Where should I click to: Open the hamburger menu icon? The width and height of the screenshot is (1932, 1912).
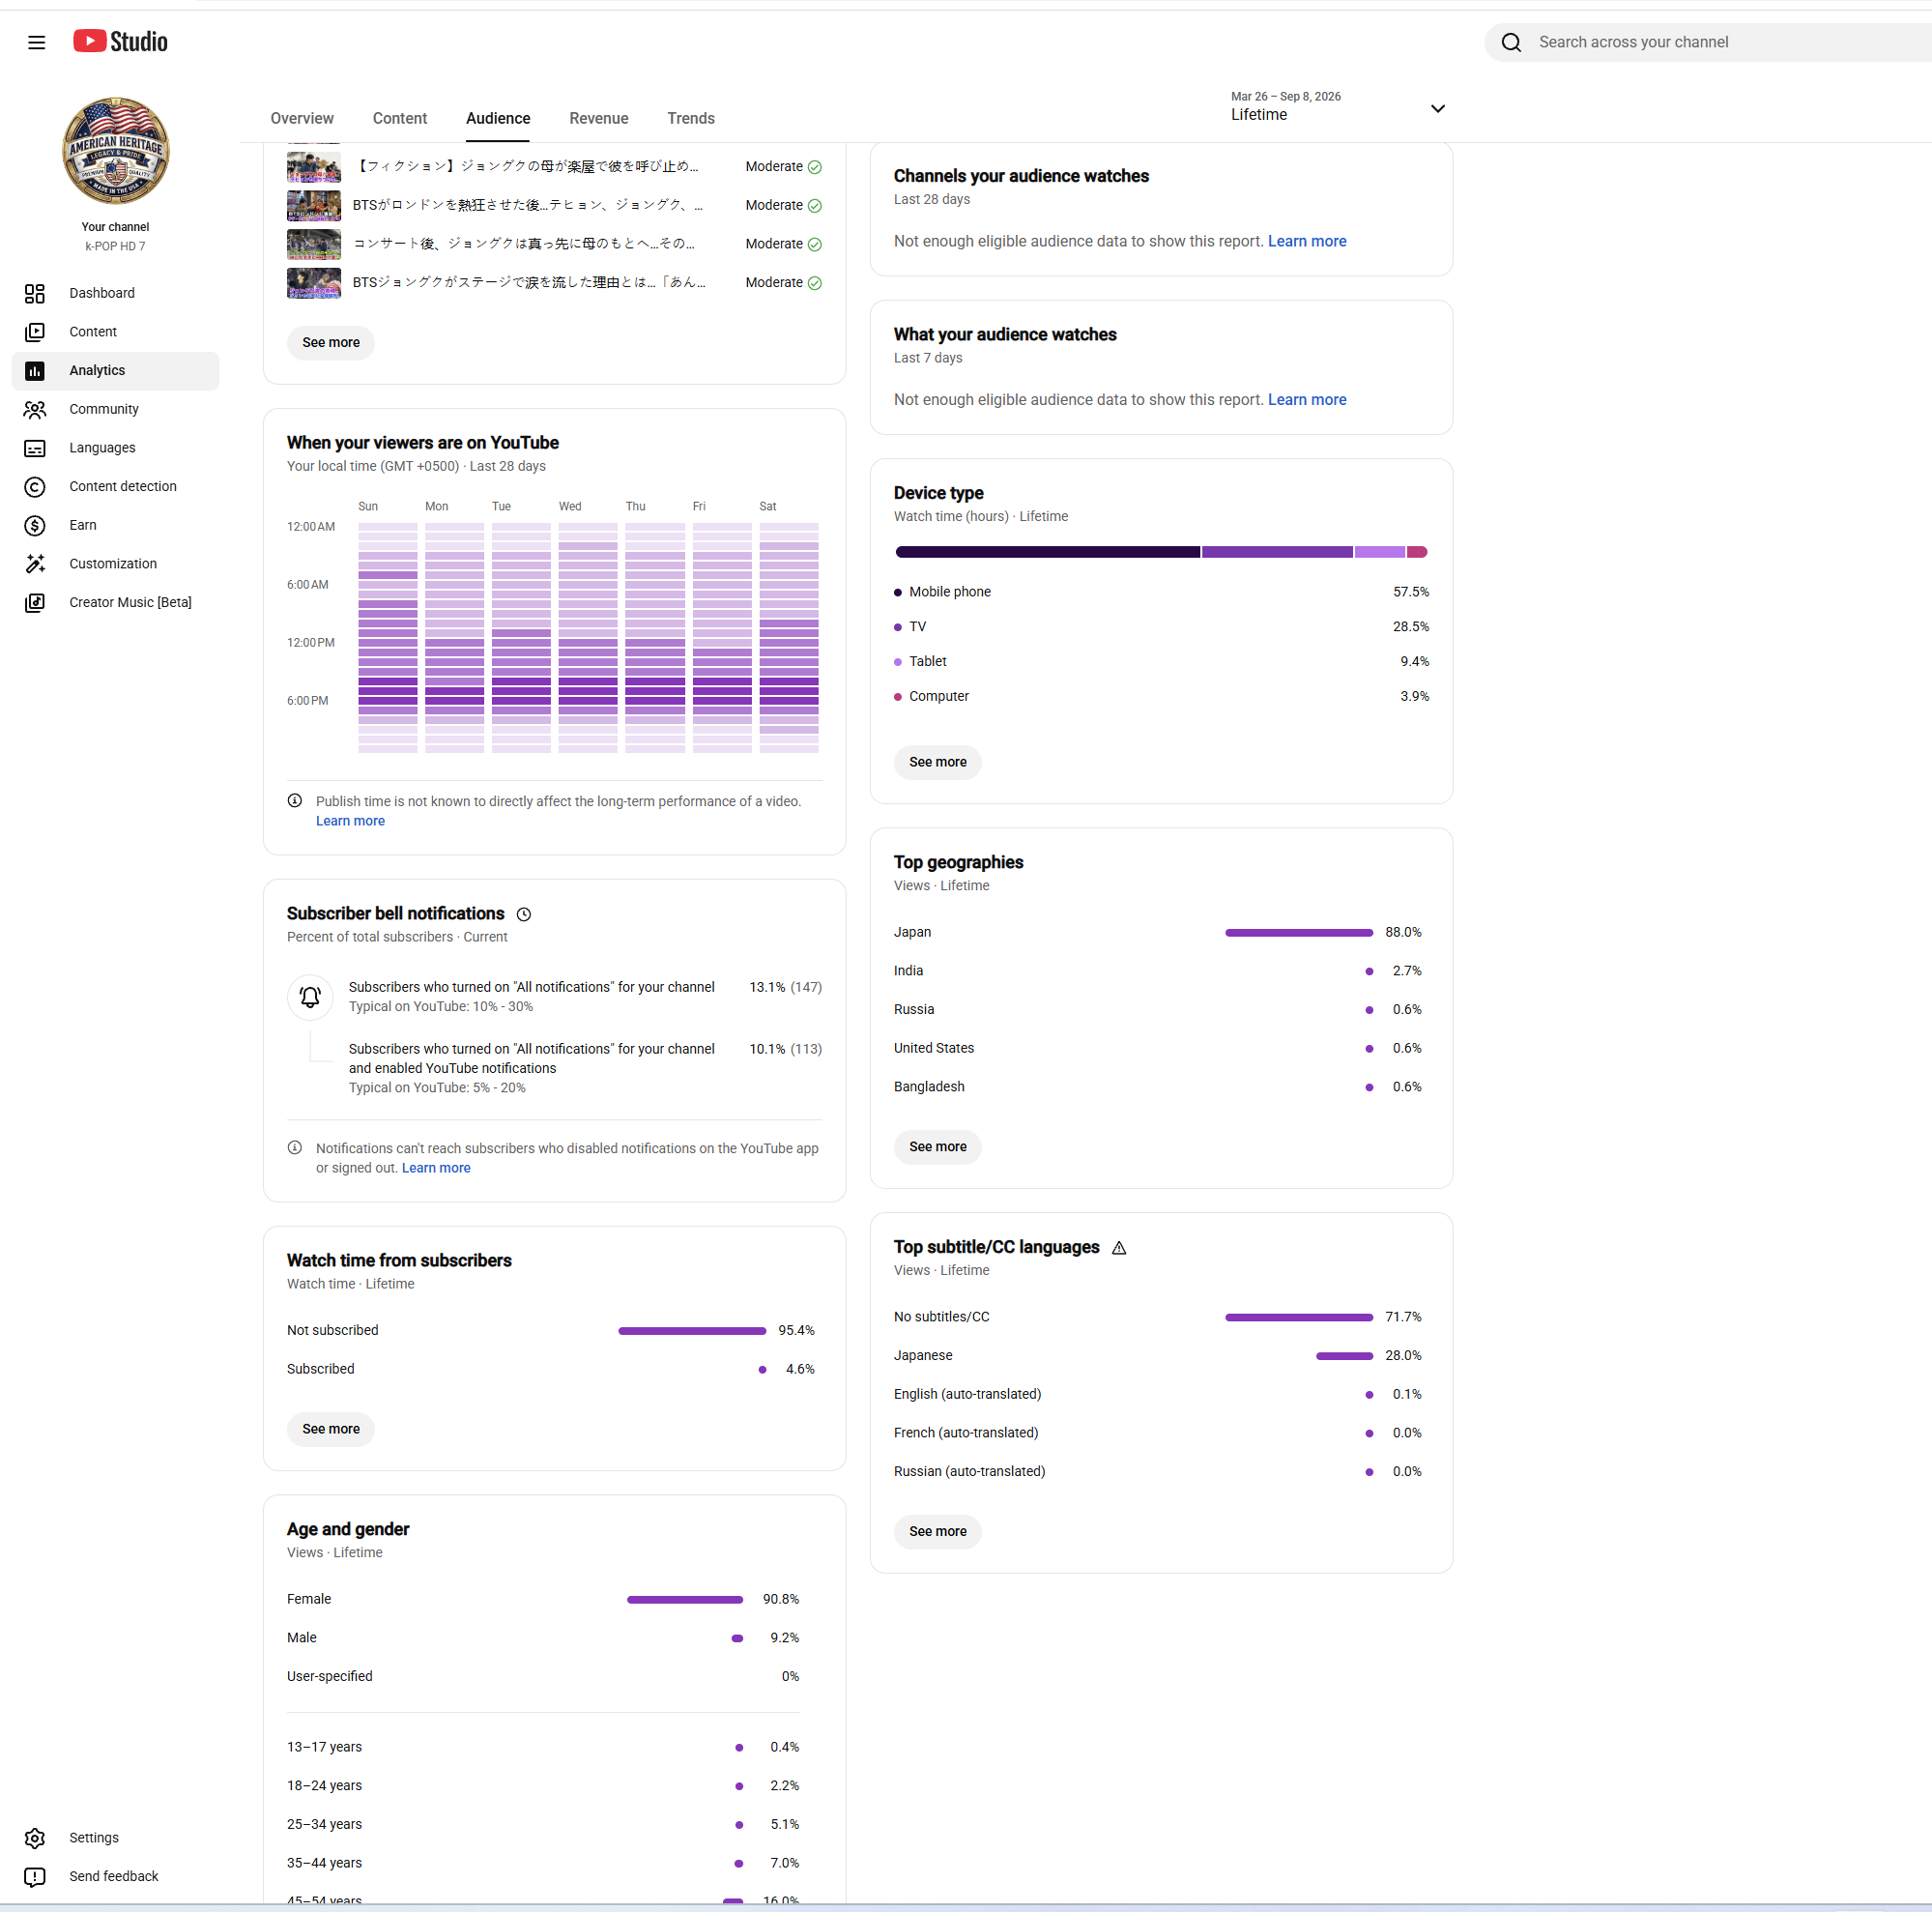(36, 42)
